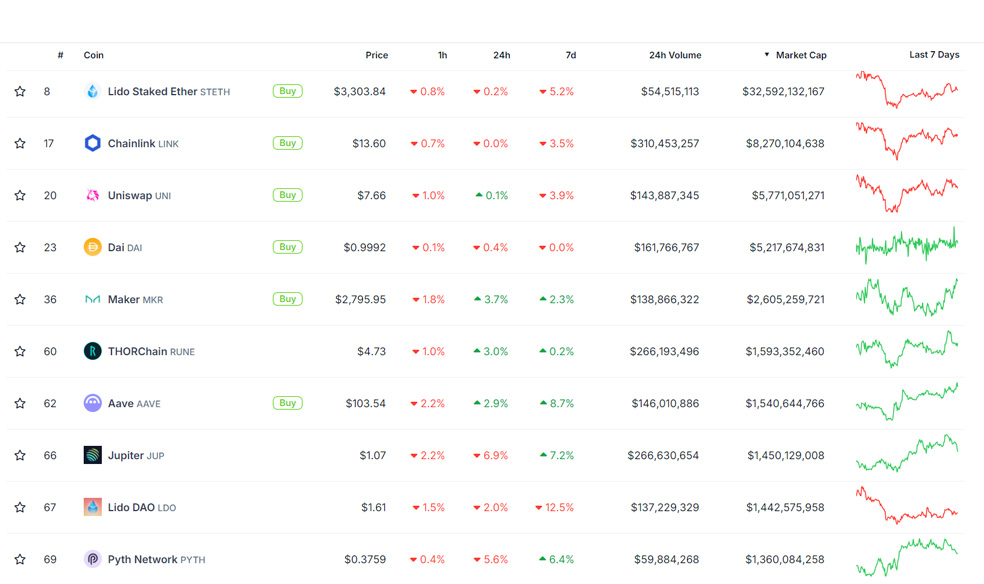Select Lido Staked Ether price $3,303.84
This screenshot has width=984, height=584.
pos(360,92)
